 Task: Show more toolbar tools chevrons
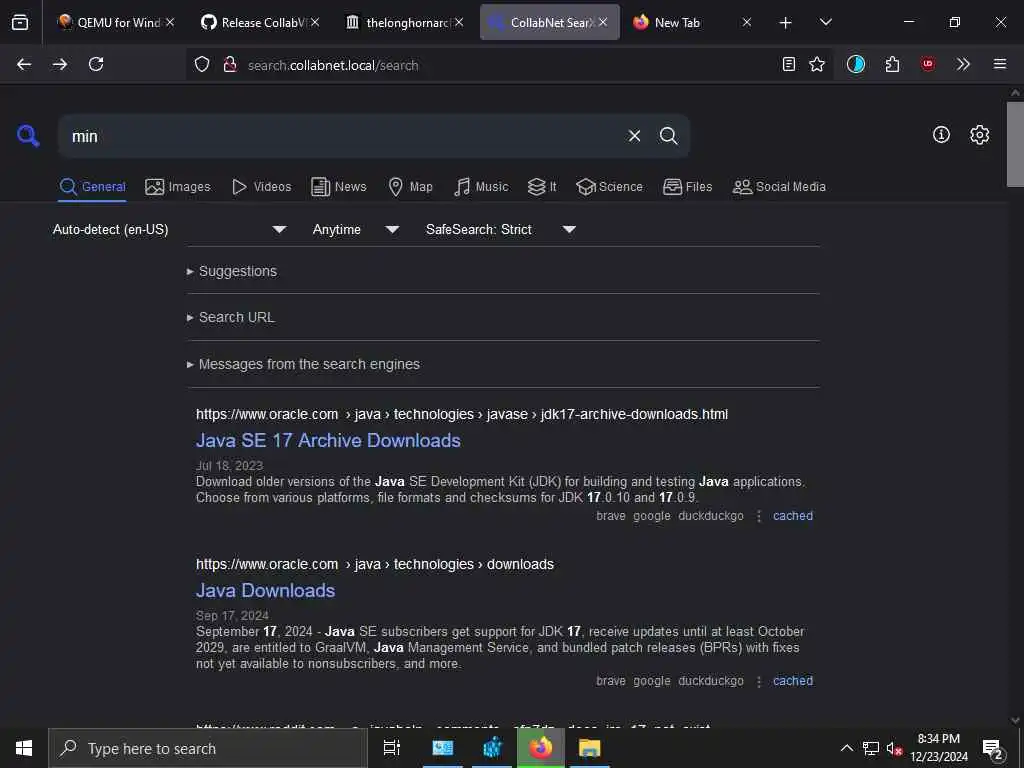coord(963,64)
